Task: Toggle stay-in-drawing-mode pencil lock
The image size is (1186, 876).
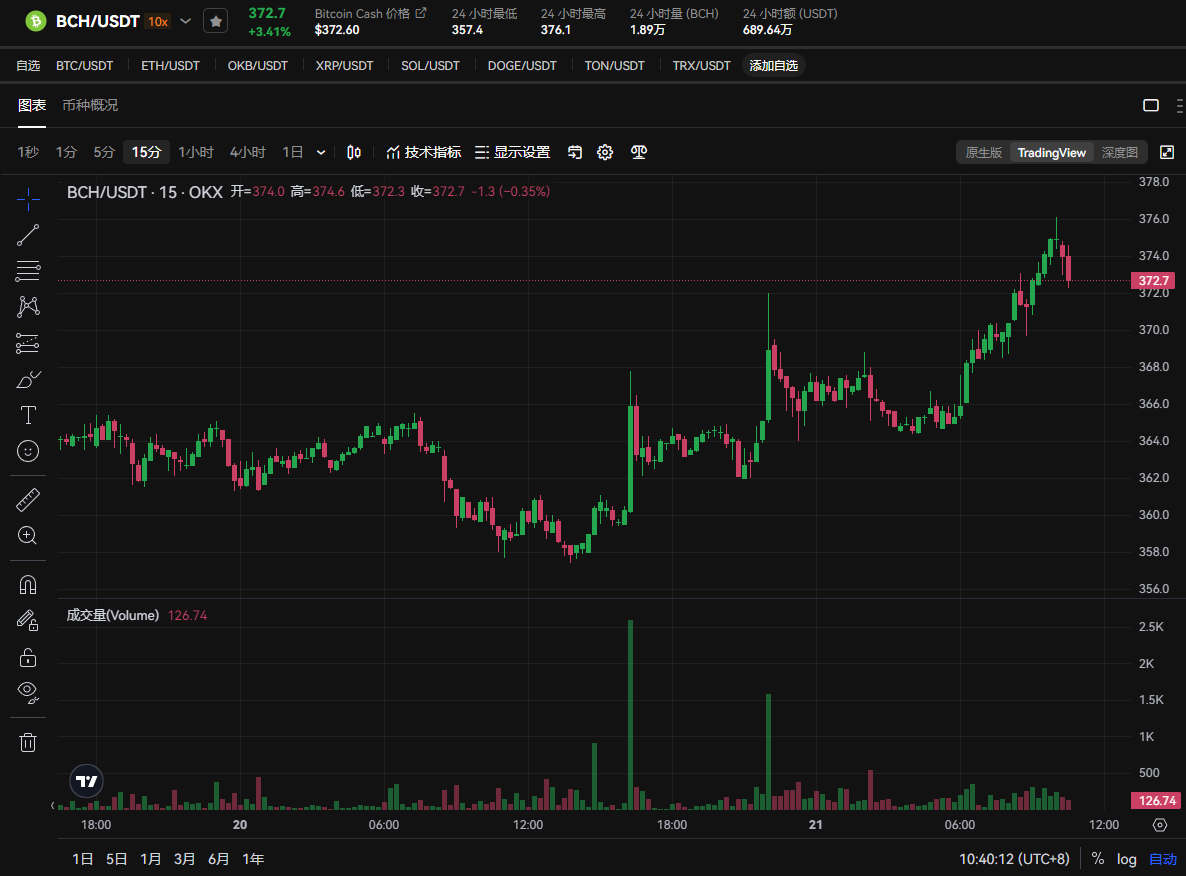Action: pos(28,621)
